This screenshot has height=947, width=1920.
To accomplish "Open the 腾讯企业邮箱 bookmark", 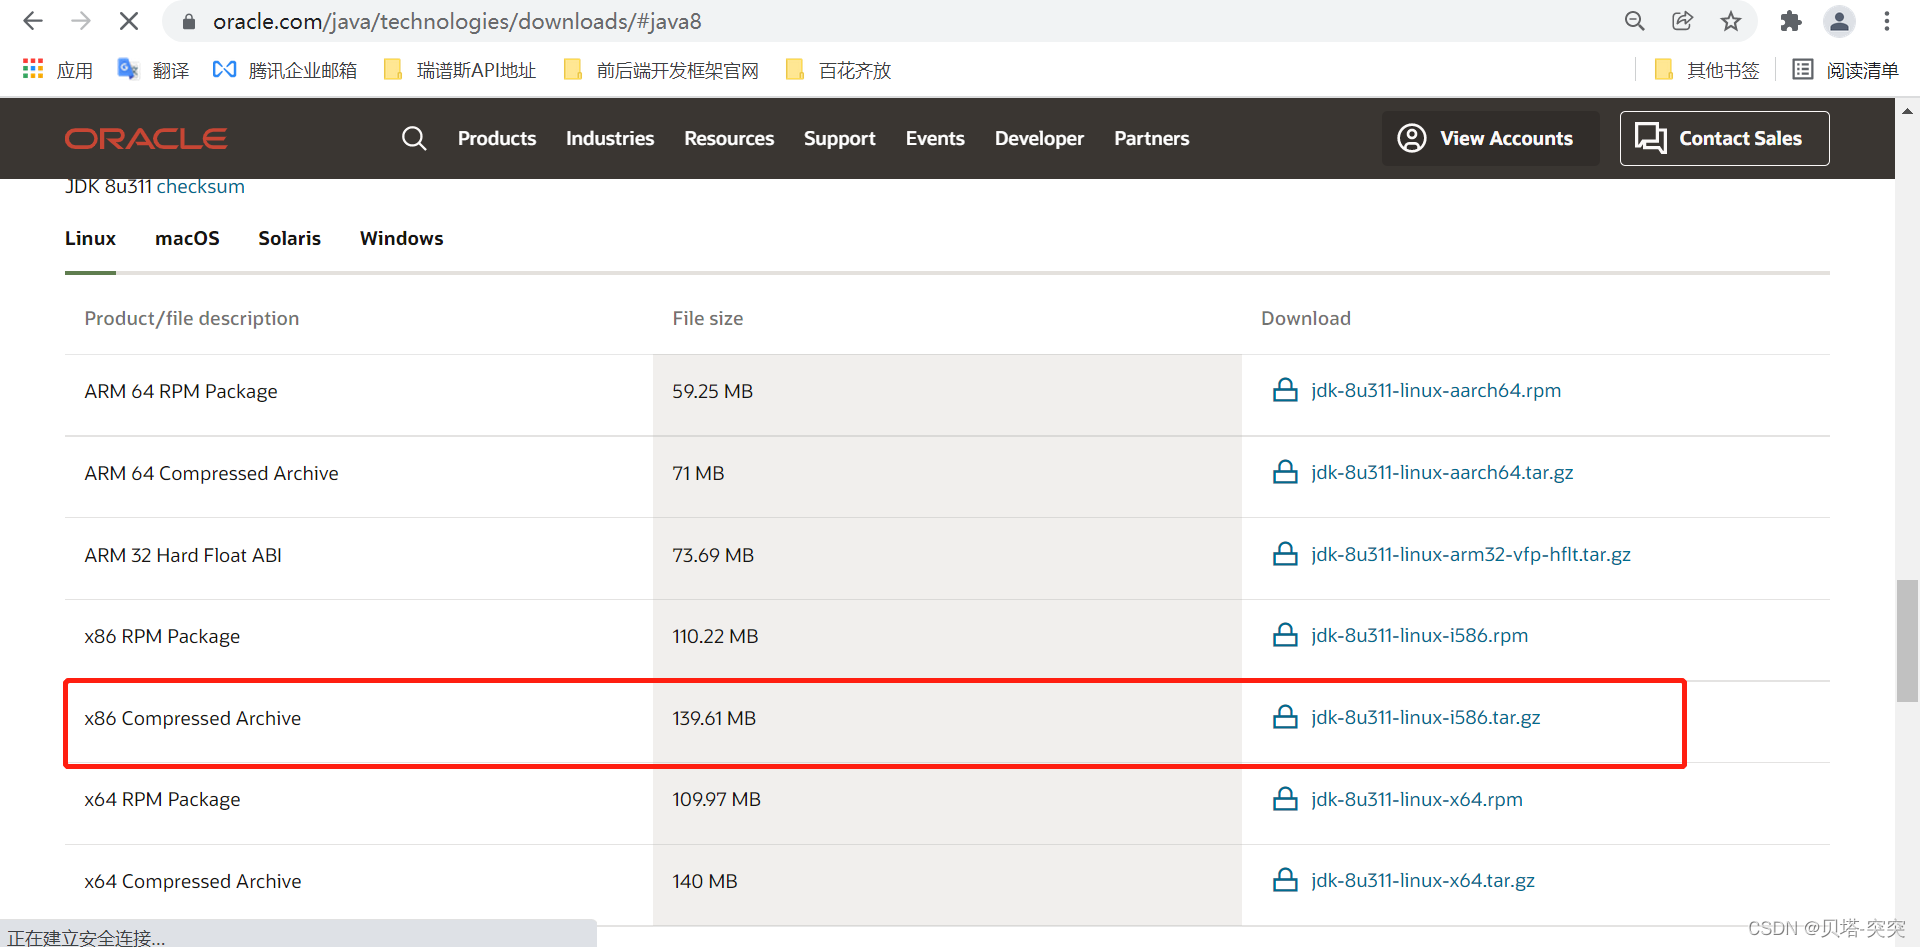I will pyautogui.click(x=285, y=70).
